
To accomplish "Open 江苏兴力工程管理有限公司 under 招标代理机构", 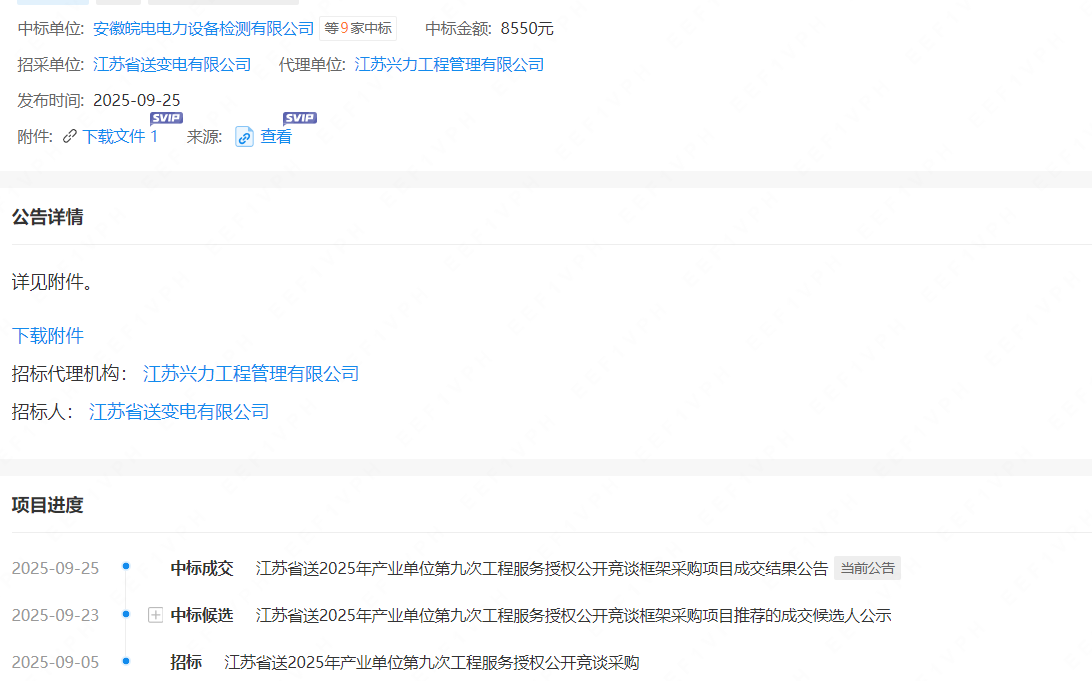I will pyautogui.click(x=251, y=374).
